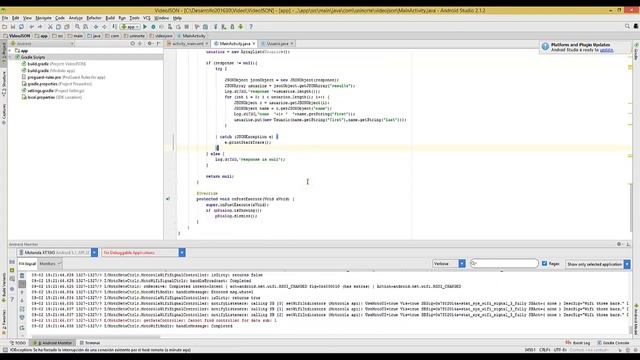Click the Android Monitor panel gear icon
Screen dimensions: 640x360
click(619, 244)
